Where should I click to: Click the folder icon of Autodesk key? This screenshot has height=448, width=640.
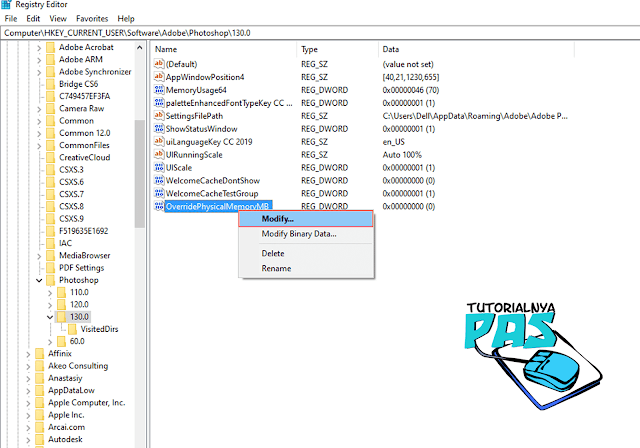click(40, 439)
